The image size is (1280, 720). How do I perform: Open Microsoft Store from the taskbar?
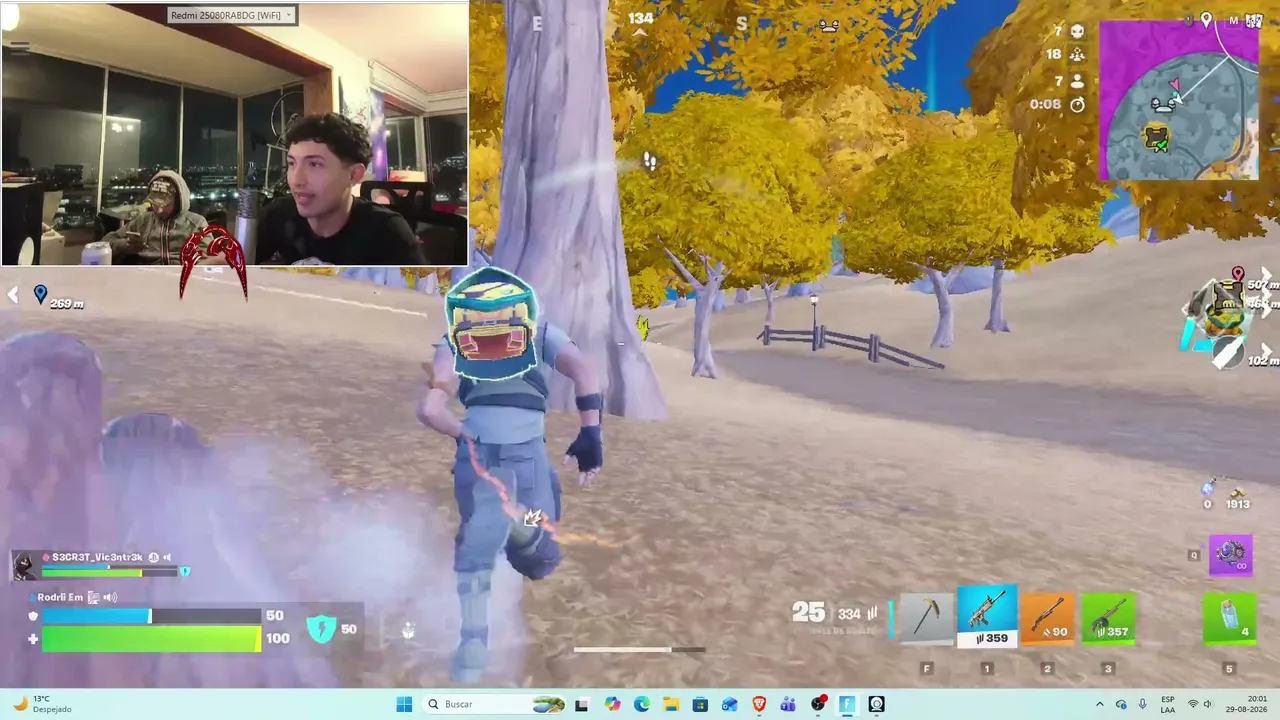(x=700, y=704)
